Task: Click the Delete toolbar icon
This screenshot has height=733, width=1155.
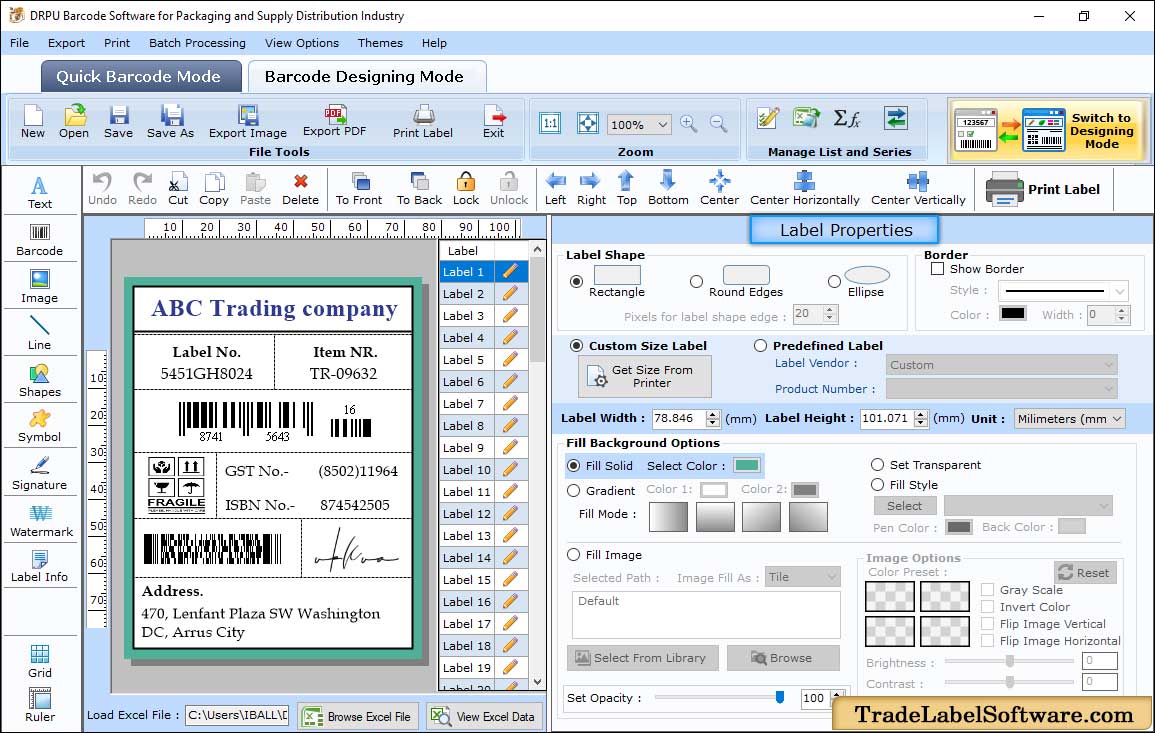Action: [x=301, y=189]
